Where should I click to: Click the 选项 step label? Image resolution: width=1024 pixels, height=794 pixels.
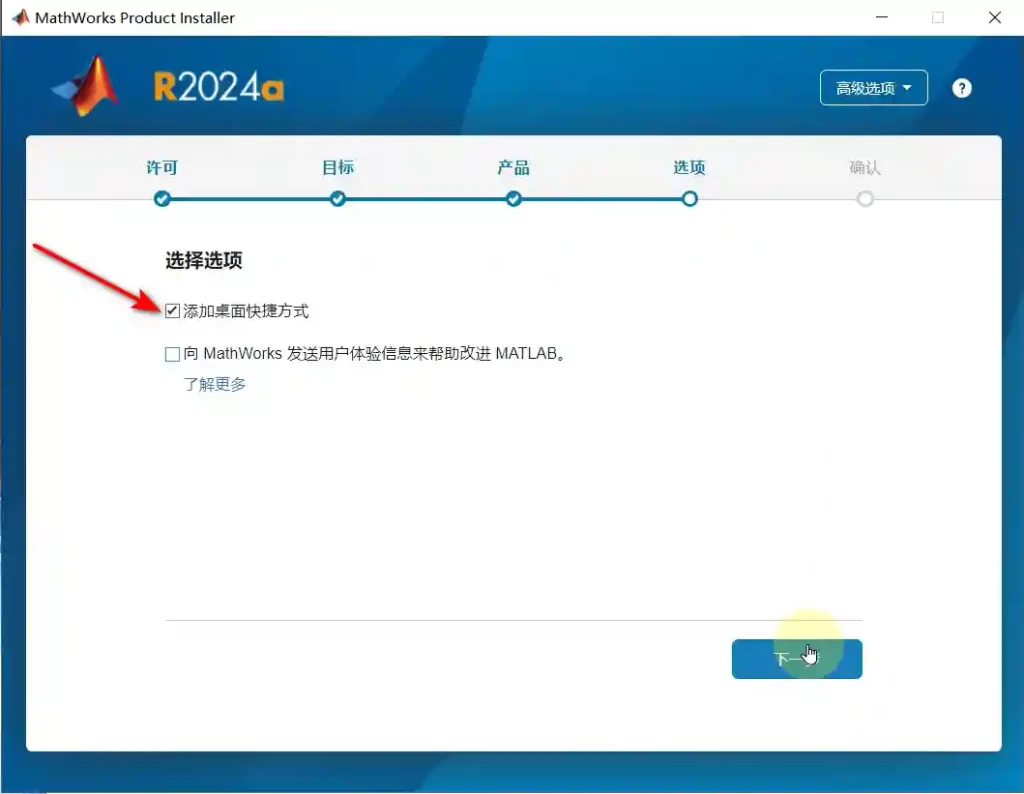click(689, 168)
